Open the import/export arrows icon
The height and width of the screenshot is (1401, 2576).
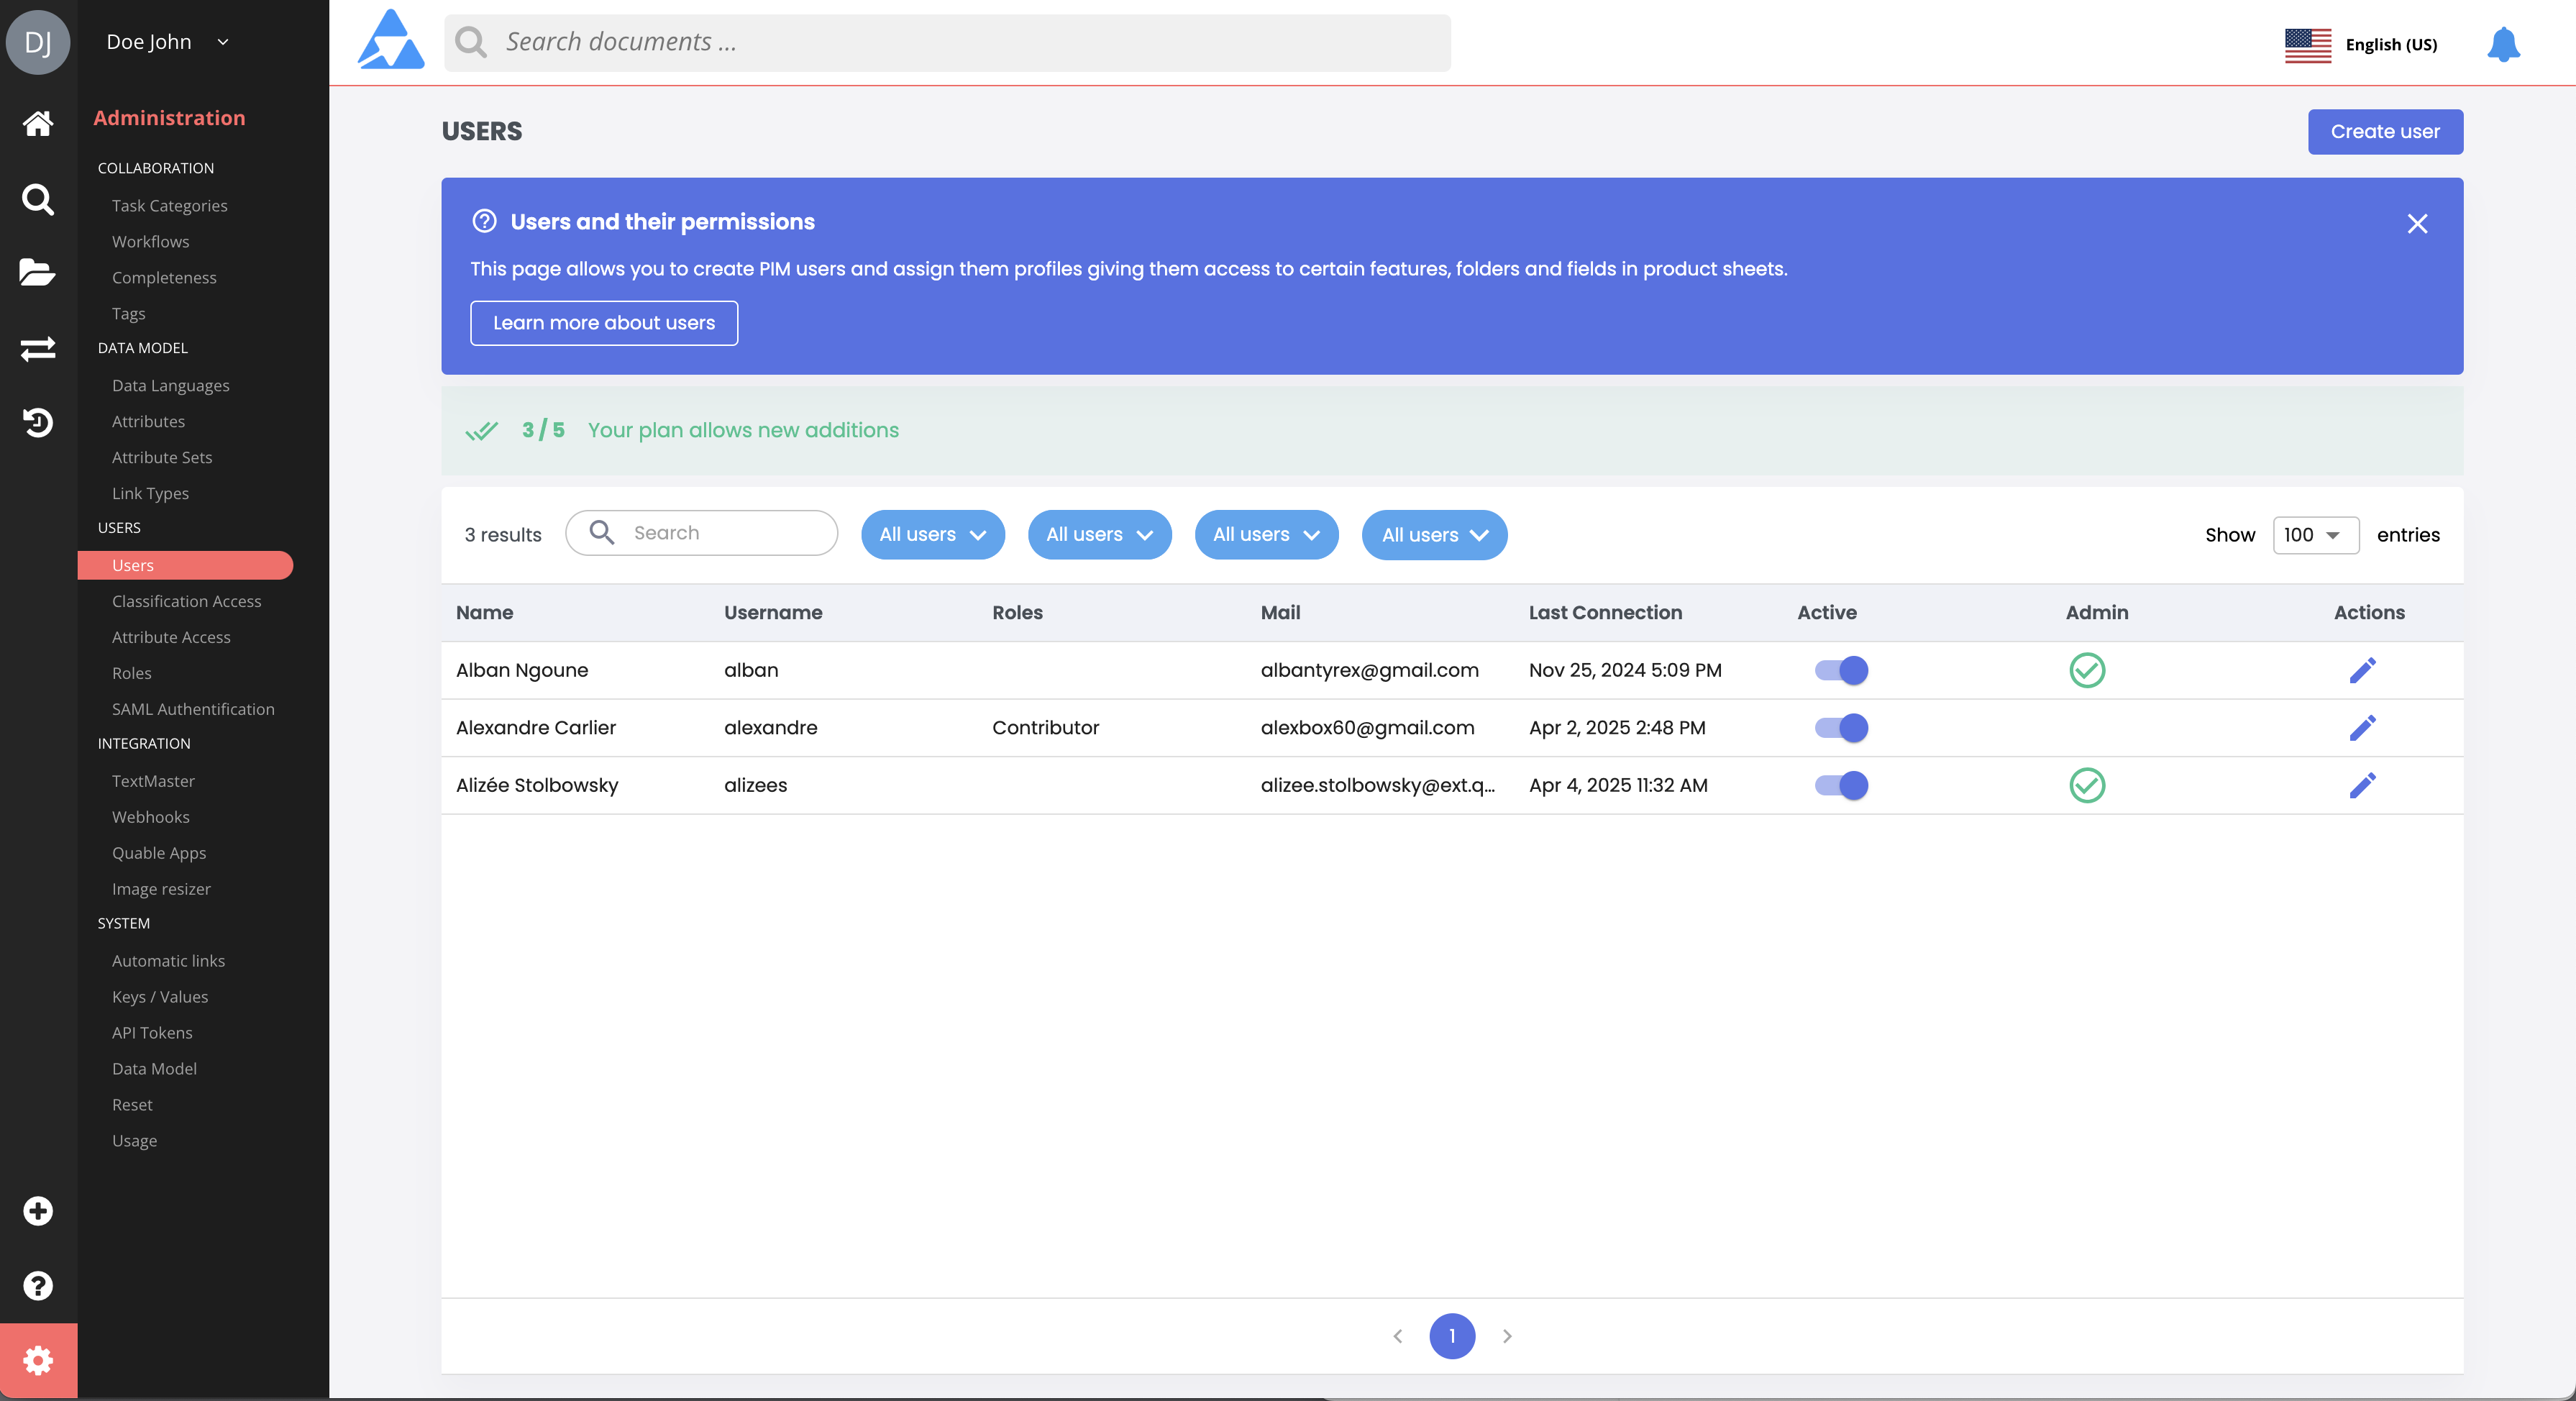38,348
